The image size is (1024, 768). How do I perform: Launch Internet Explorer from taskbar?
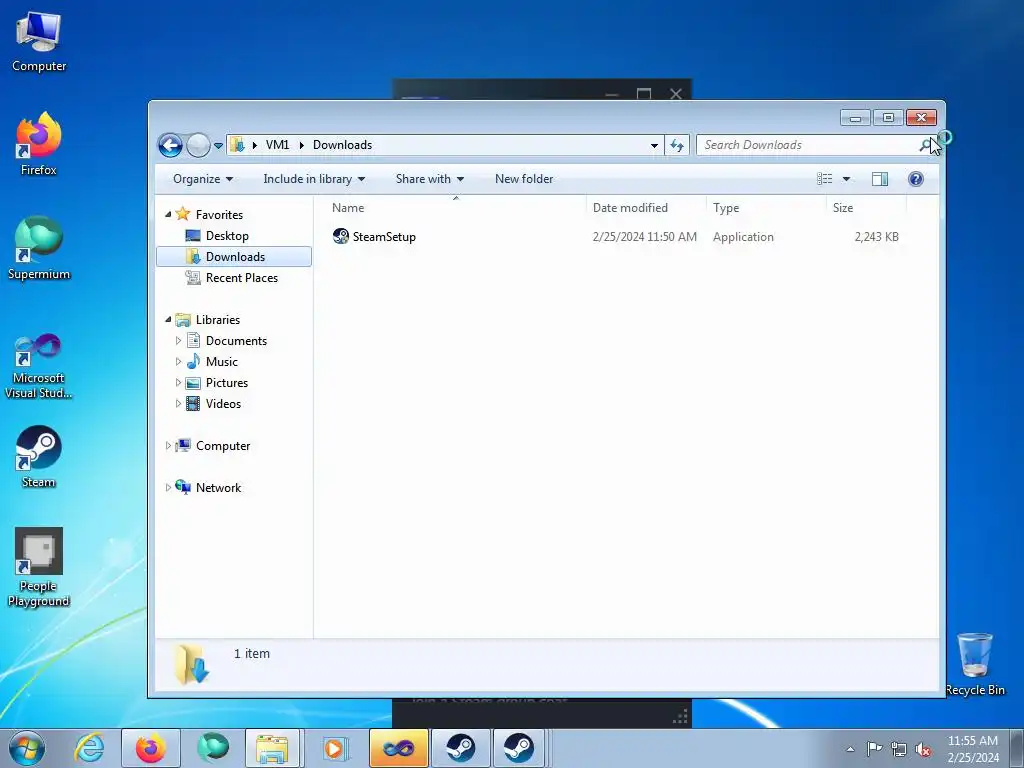[x=89, y=748]
